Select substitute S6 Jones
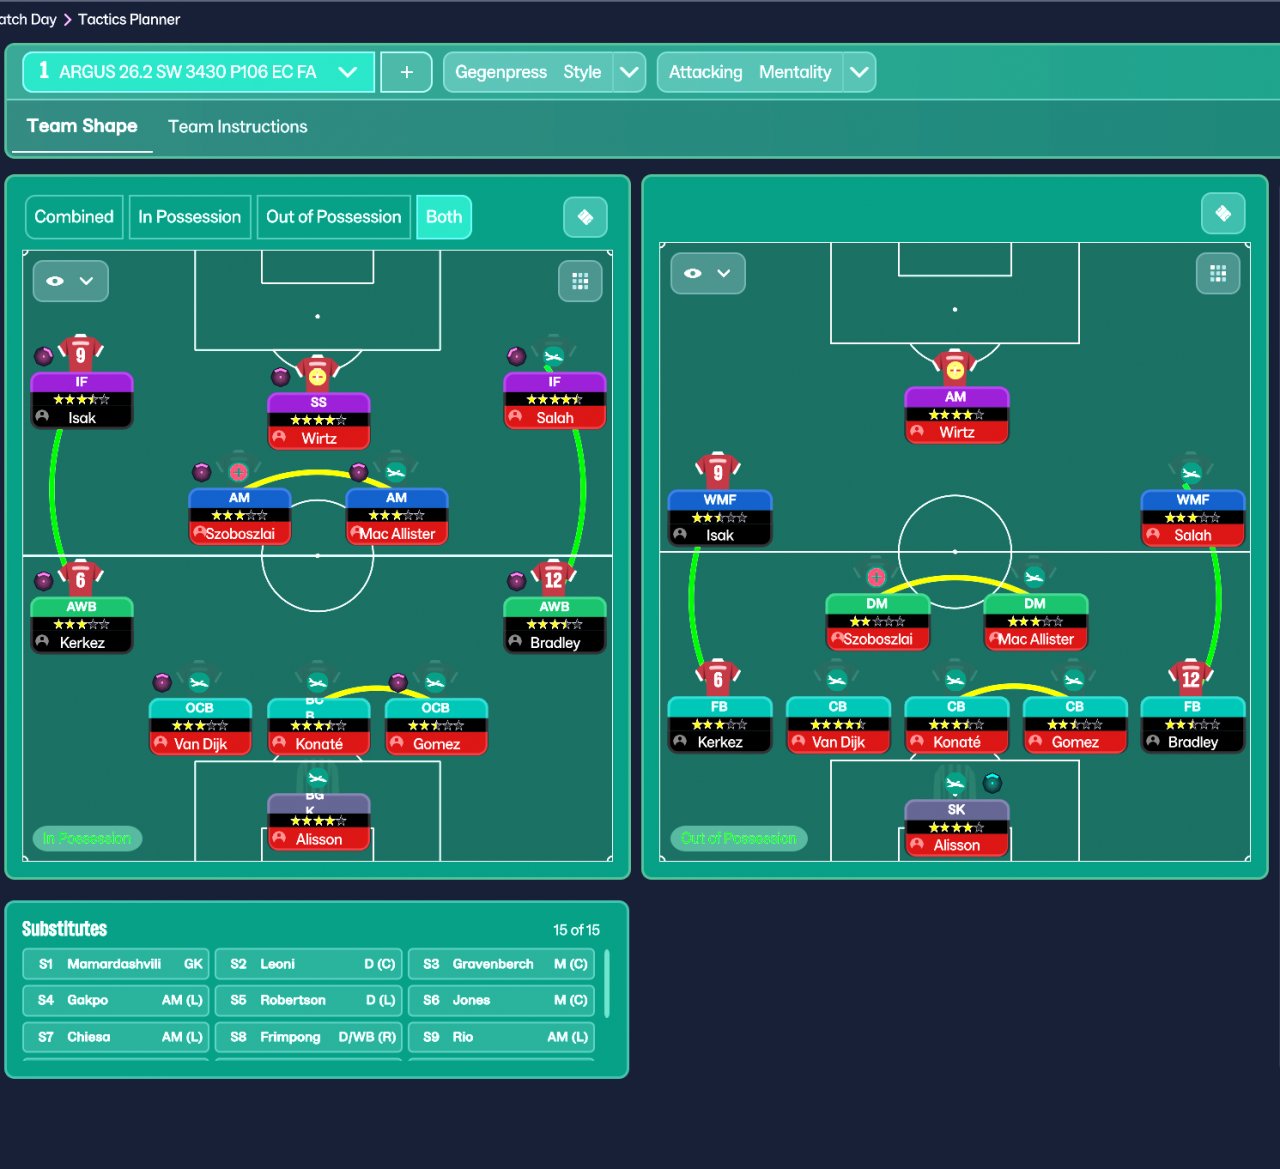The image size is (1280, 1169). pyautogui.click(x=502, y=1000)
